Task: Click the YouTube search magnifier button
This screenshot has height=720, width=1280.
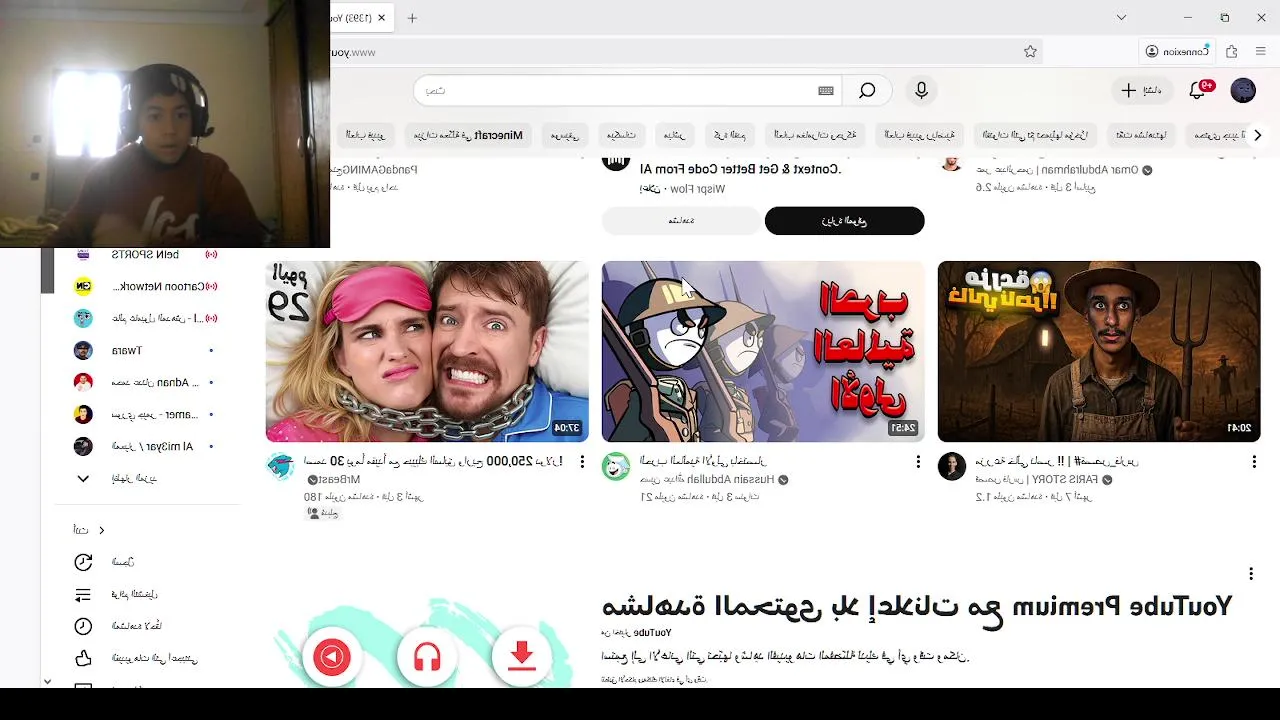Action: tap(867, 91)
